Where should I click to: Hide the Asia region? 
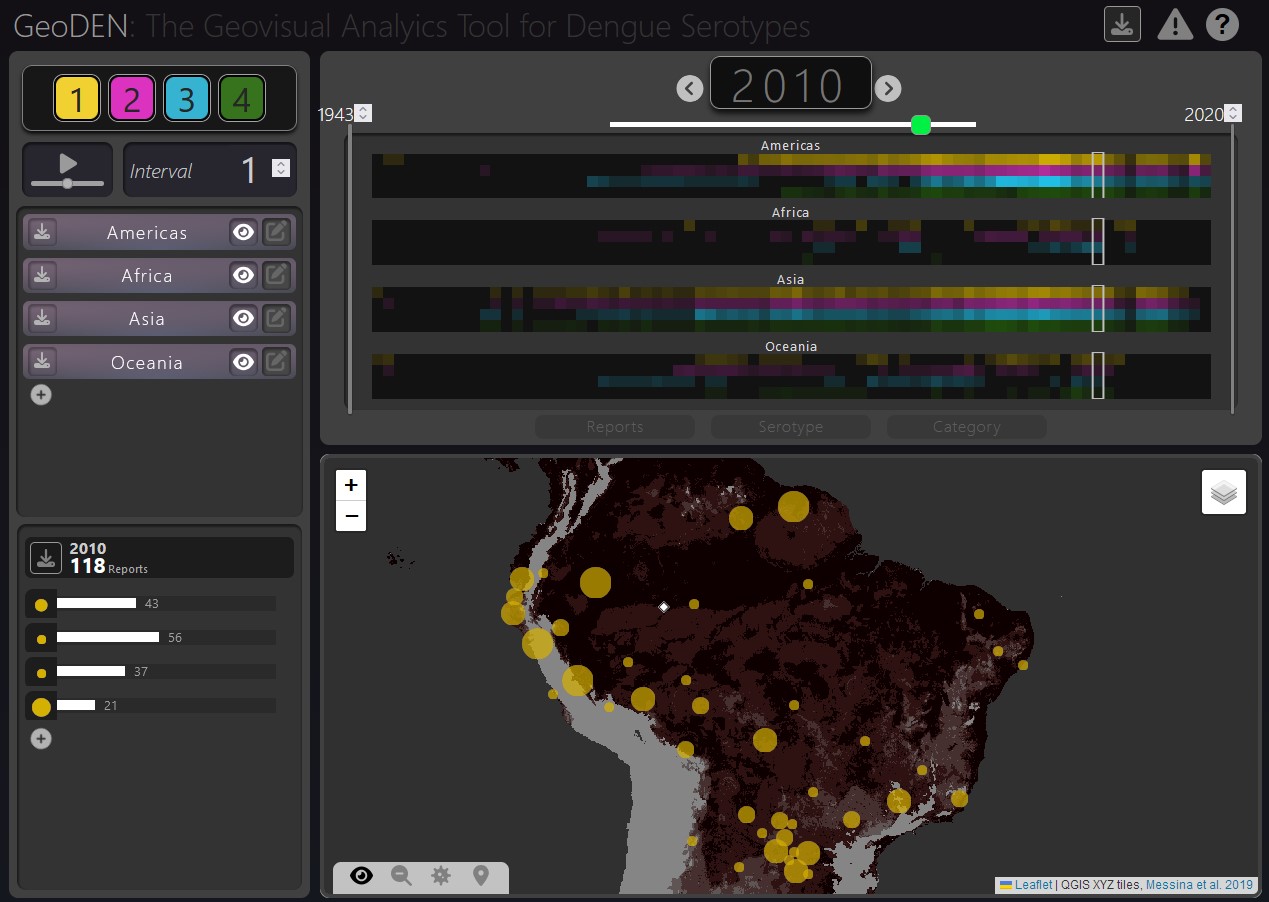[x=243, y=318]
